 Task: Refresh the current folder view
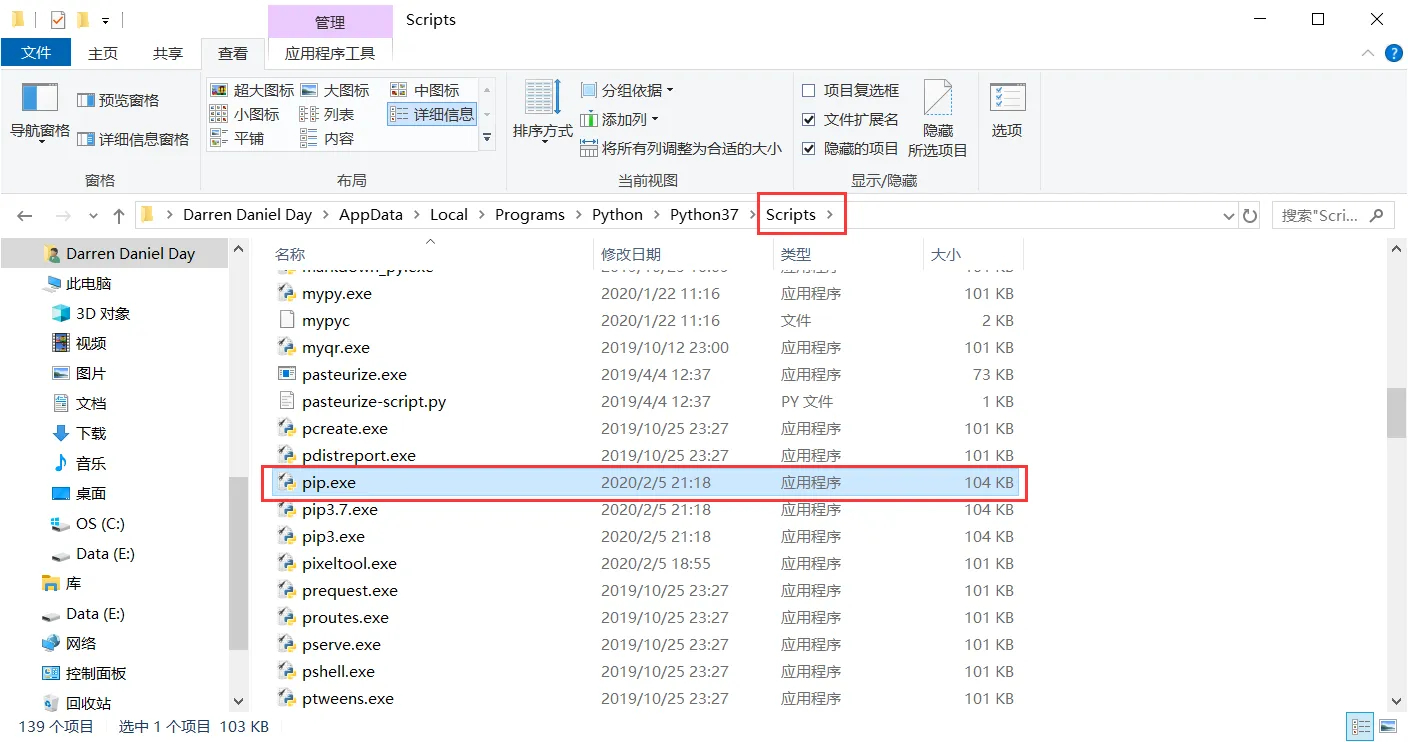tap(1250, 215)
